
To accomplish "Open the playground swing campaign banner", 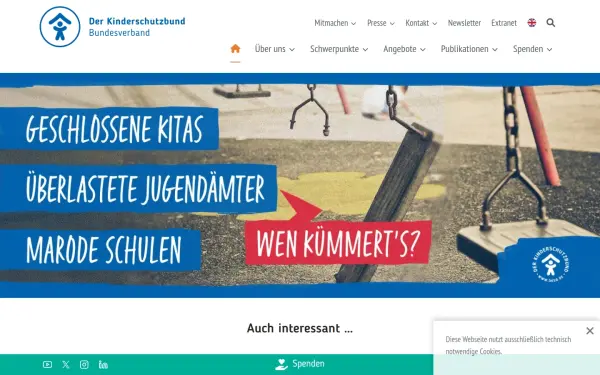I will coord(300,185).
